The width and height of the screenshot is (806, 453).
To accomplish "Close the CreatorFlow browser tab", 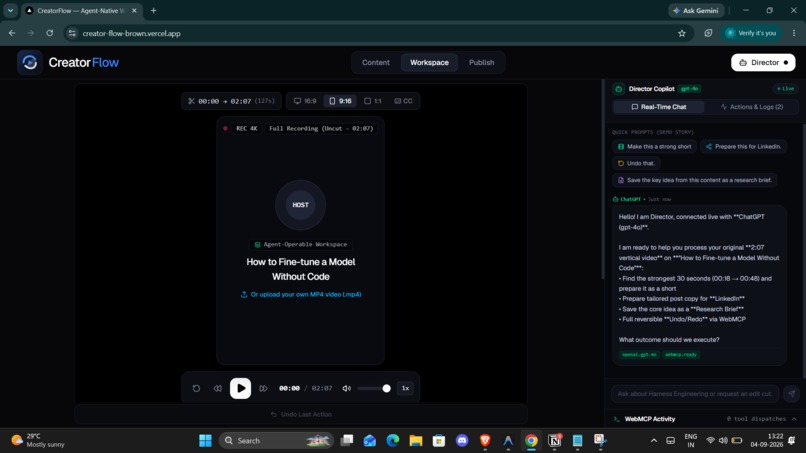I will click(134, 10).
